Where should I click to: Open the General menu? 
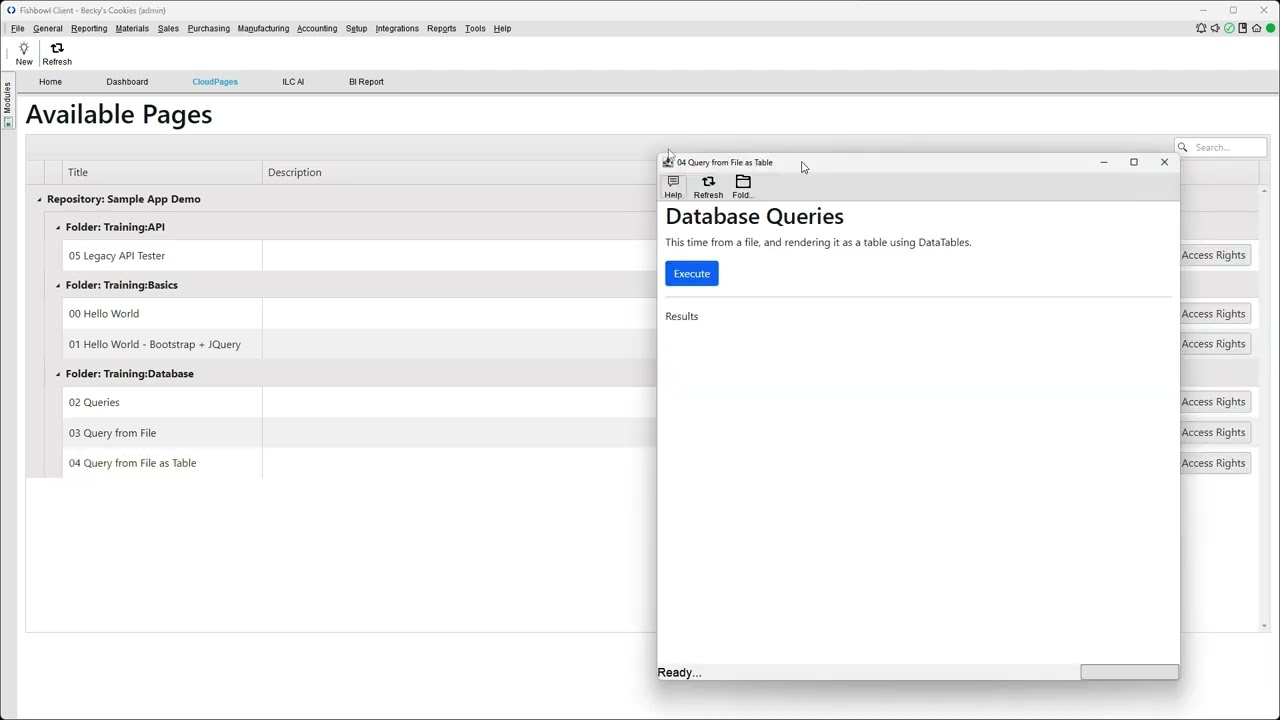(48, 28)
